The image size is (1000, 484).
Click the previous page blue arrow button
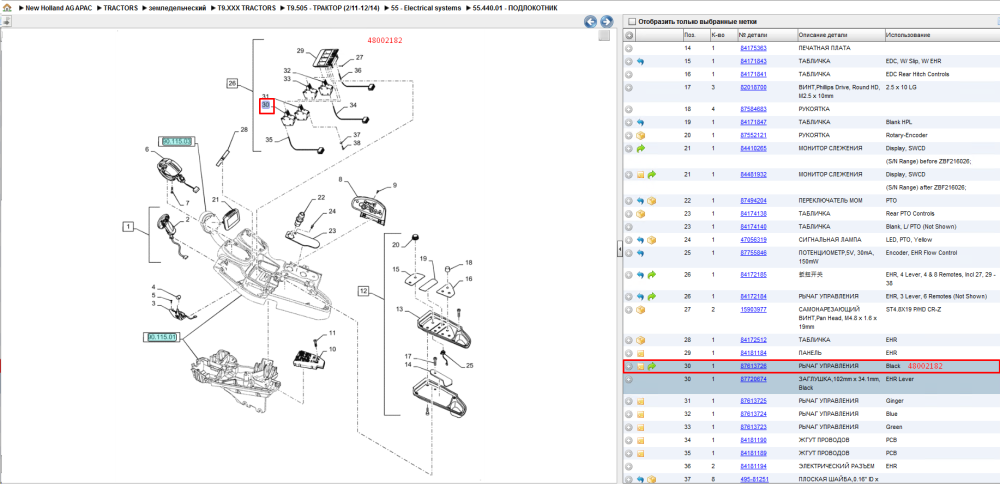tap(591, 22)
